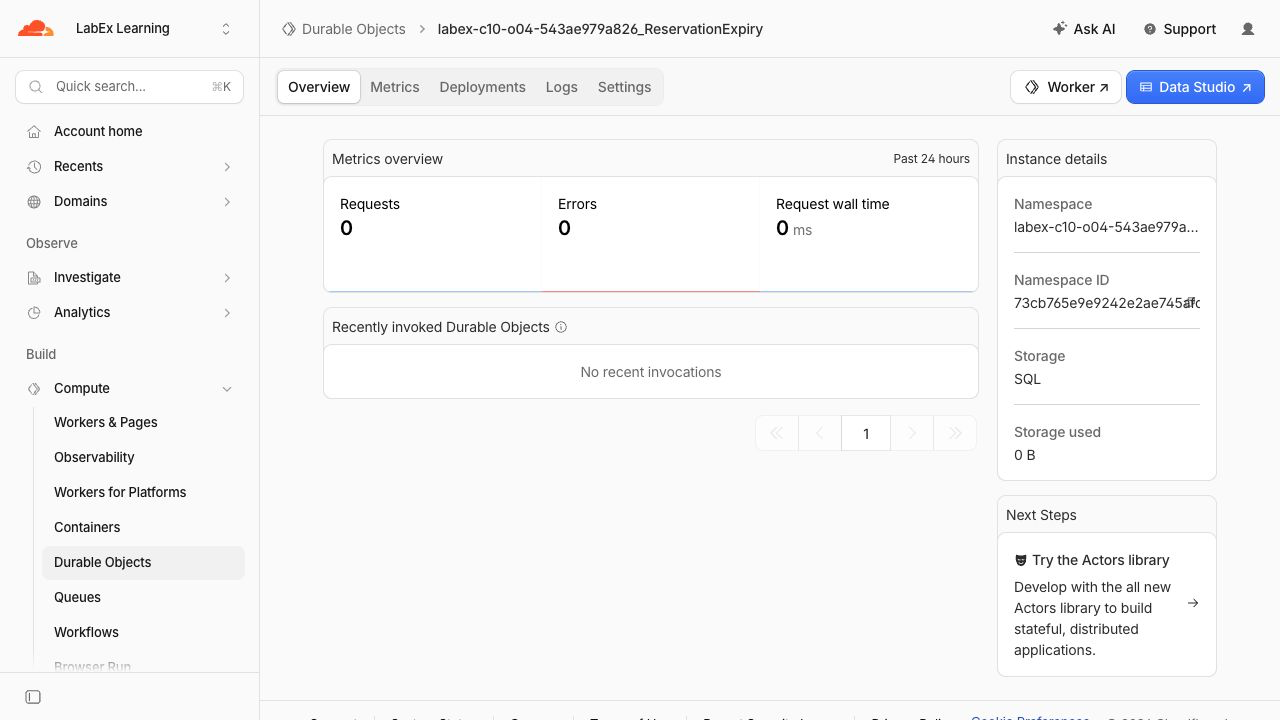Open the user profile icon

[x=1248, y=29]
